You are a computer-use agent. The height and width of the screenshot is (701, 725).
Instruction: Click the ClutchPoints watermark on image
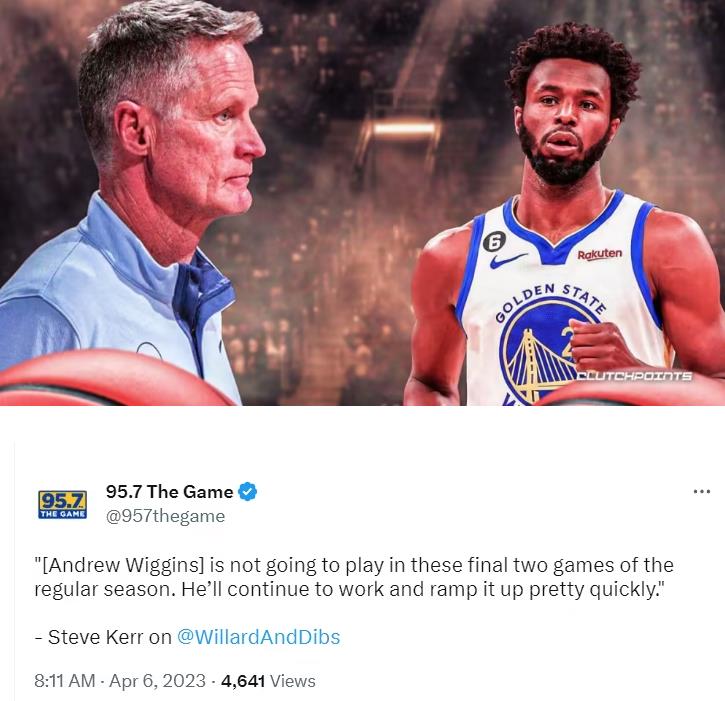634,376
